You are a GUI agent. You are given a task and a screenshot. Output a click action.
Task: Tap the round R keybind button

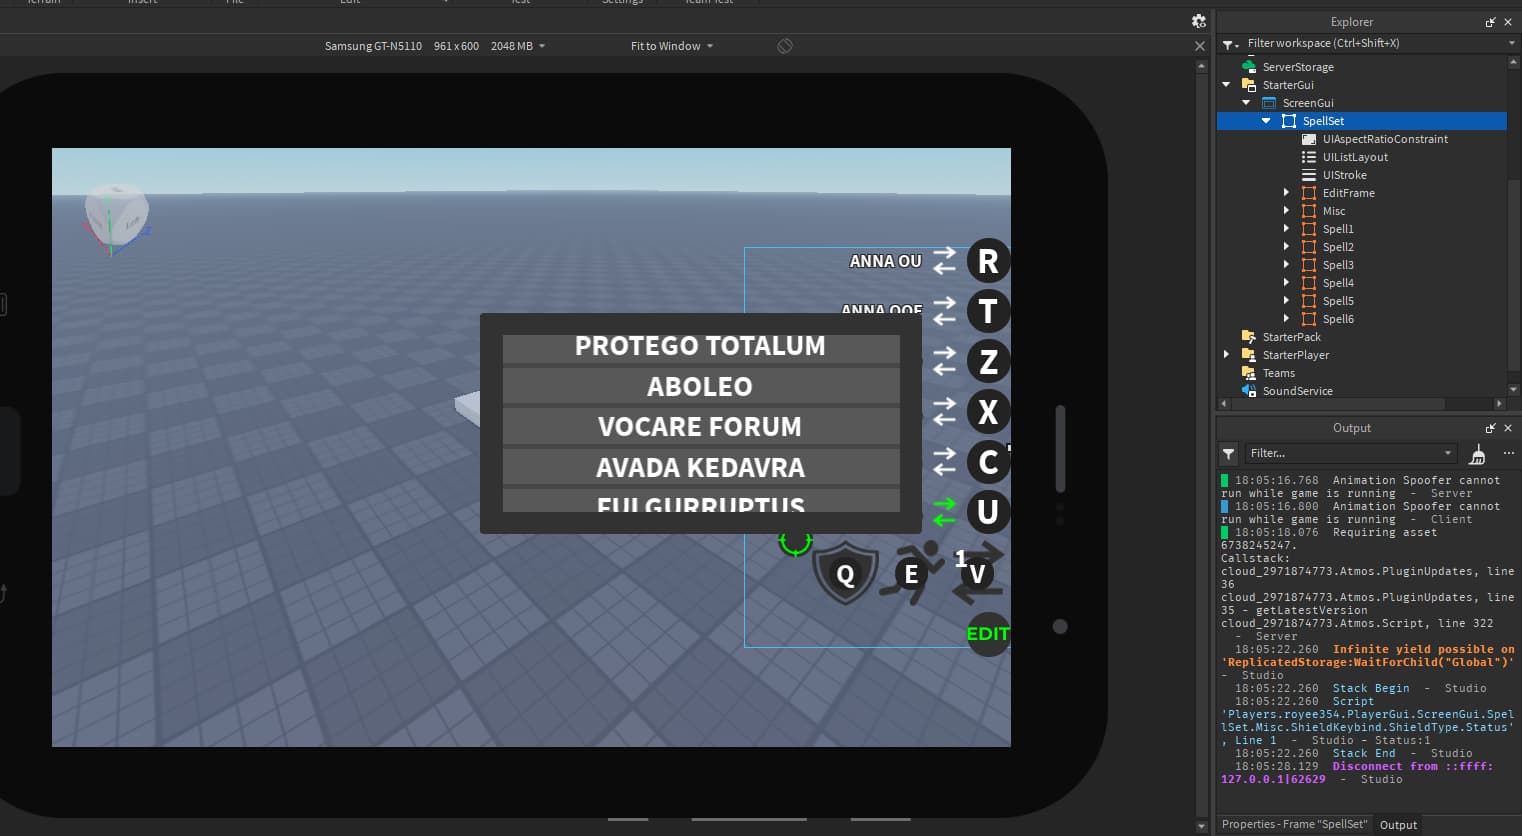click(x=988, y=261)
